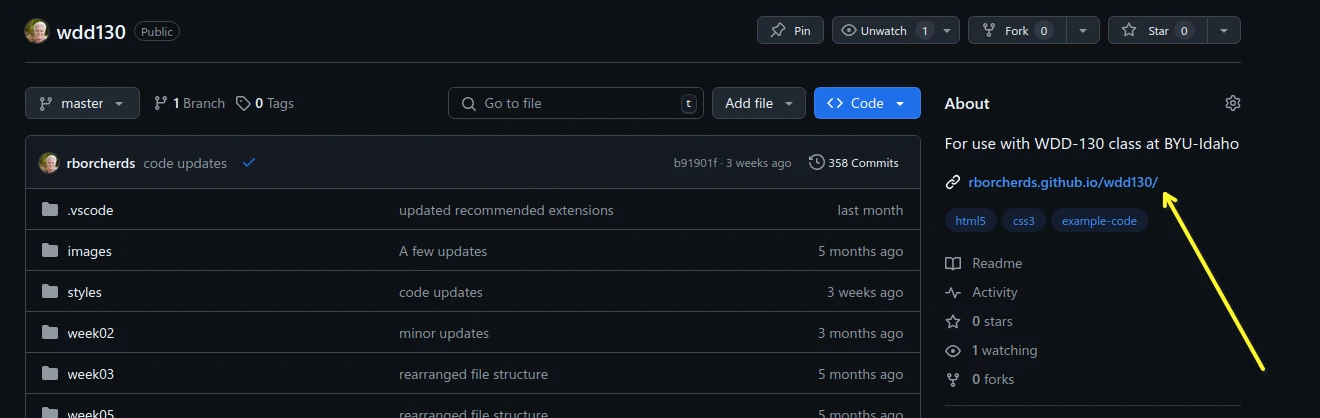Star the wdd130 repository
The height and width of the screenshot is (418, 1320).
pos(1158,31)
